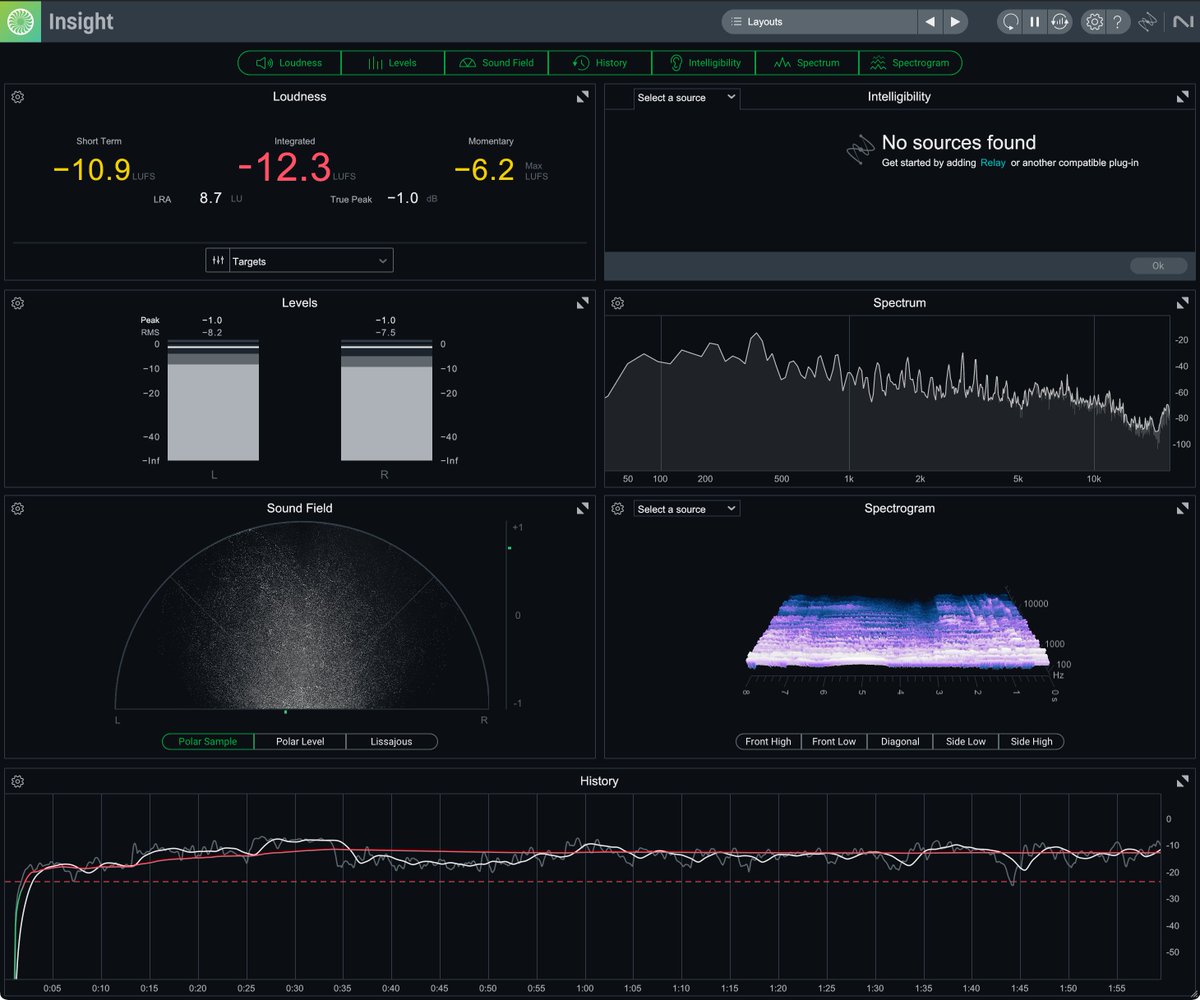This screenshot has height=1000, width=1200.
Task: Open Spectrogram Select a source dropdown
Action: click(x=686, y=509)
